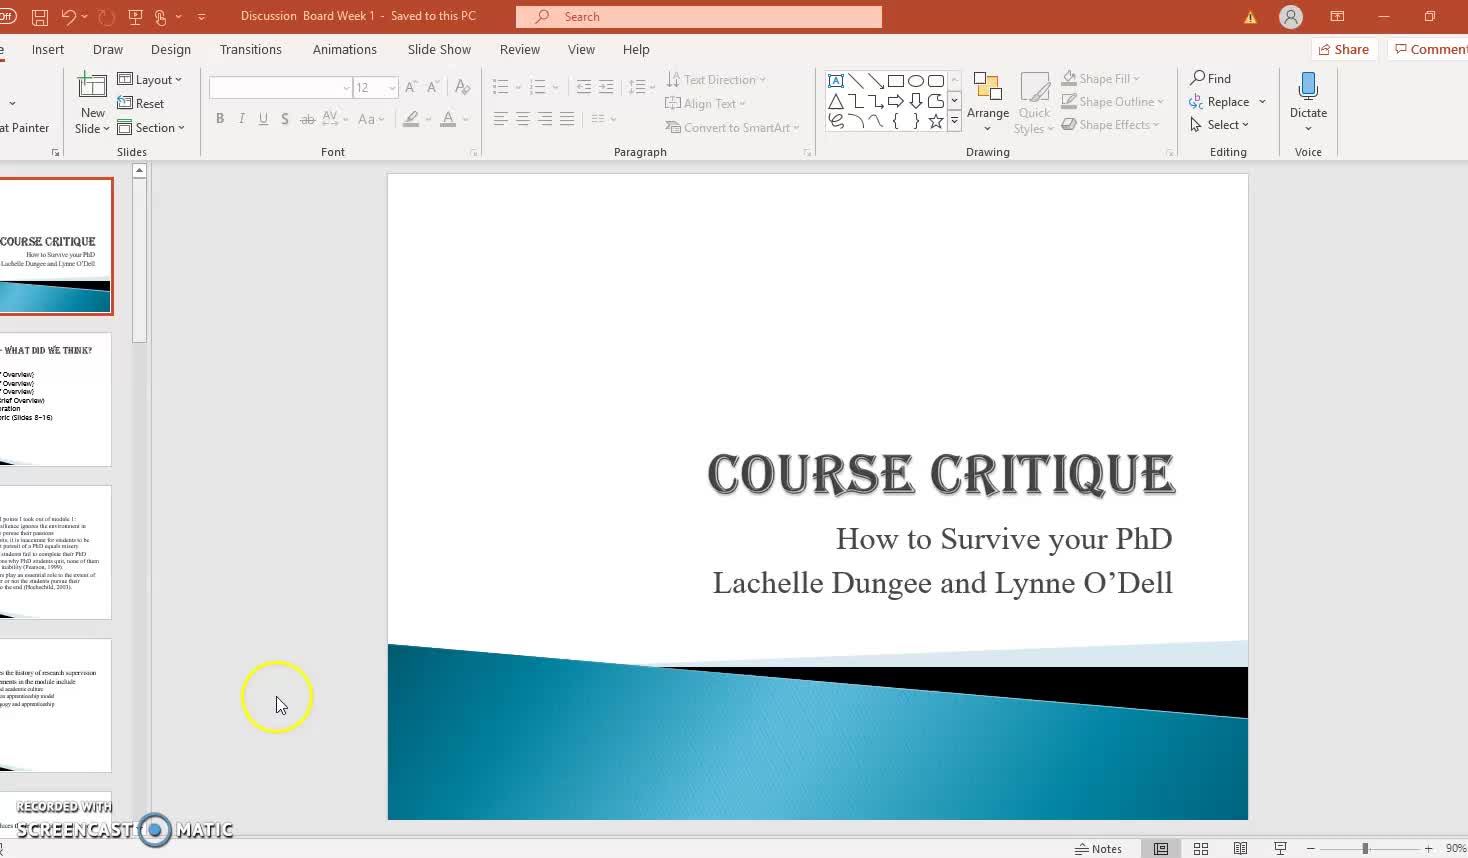Open the Select dropdown
1468x858 pixels.
pyautogui.click(x=1219, y=125)
